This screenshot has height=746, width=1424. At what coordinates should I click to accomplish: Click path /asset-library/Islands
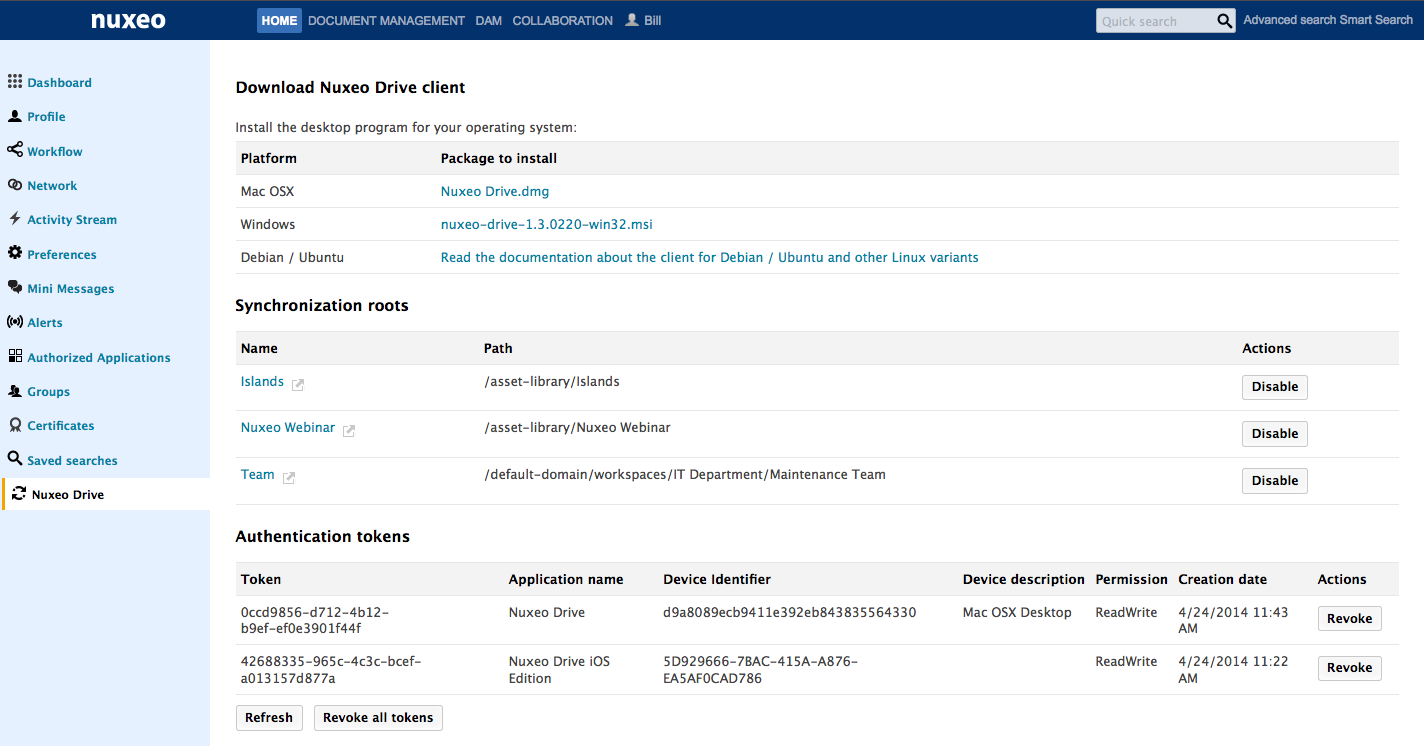552,381
